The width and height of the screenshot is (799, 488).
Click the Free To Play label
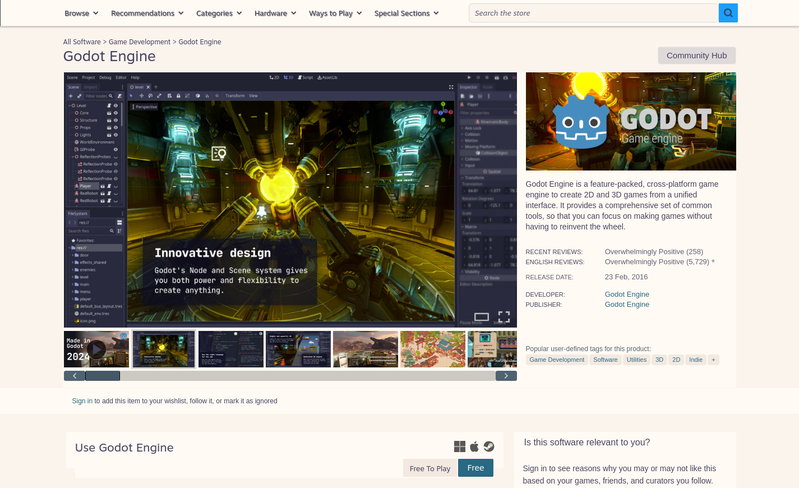pyautogui.click(x=430, y=468)
